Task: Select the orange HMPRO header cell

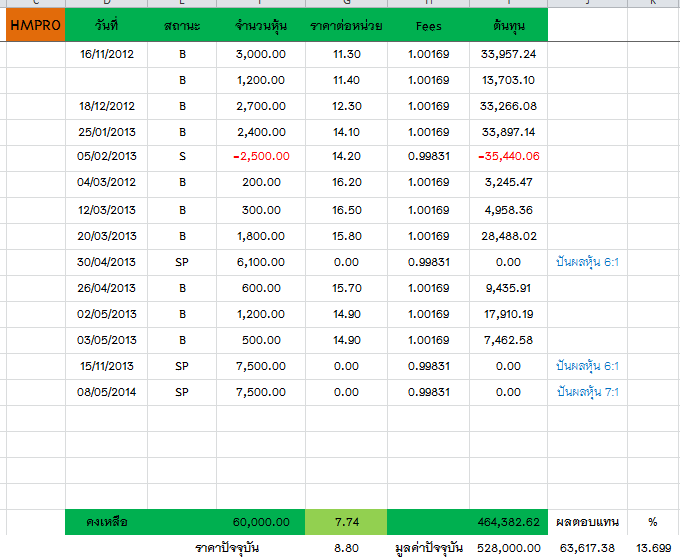Action: pos(36,25)
